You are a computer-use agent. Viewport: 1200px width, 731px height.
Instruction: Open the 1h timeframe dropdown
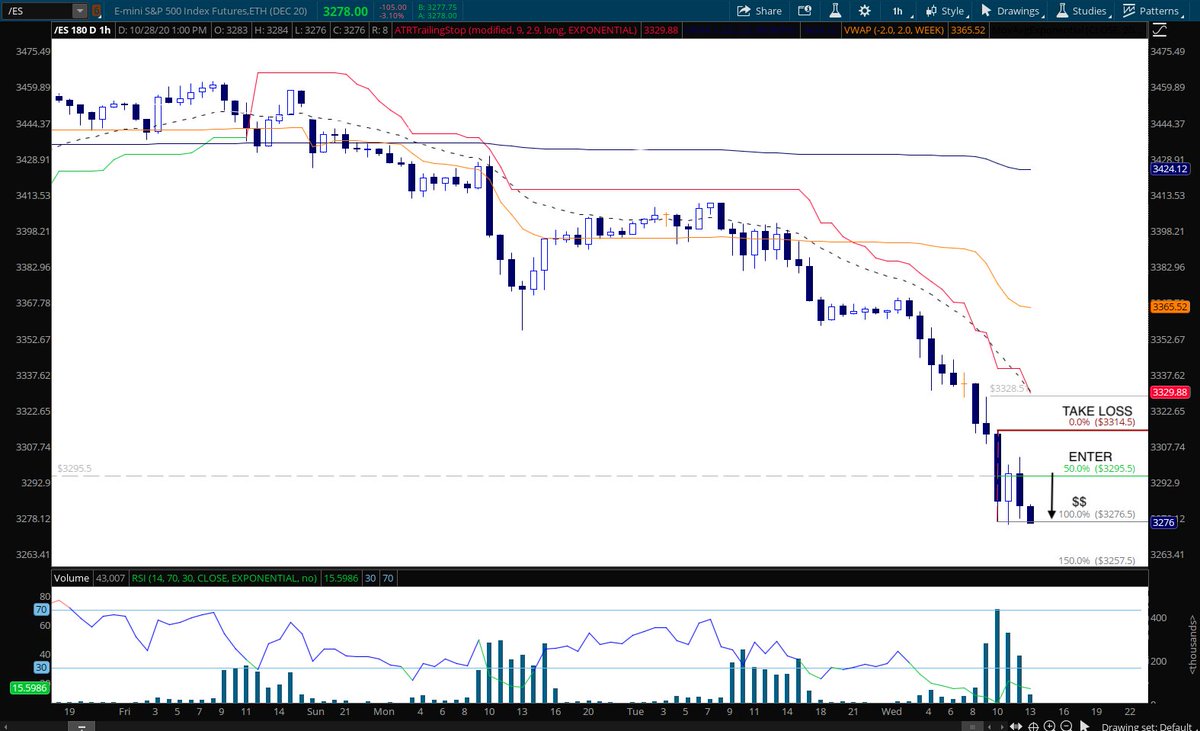[898, 10]
